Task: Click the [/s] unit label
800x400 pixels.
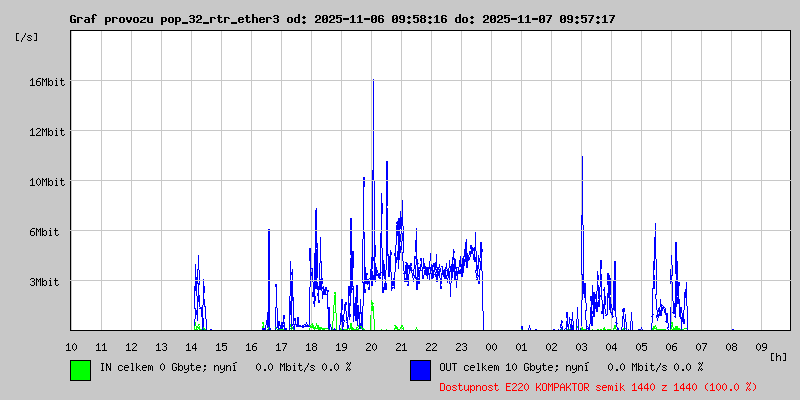Action: pos(27,37)
